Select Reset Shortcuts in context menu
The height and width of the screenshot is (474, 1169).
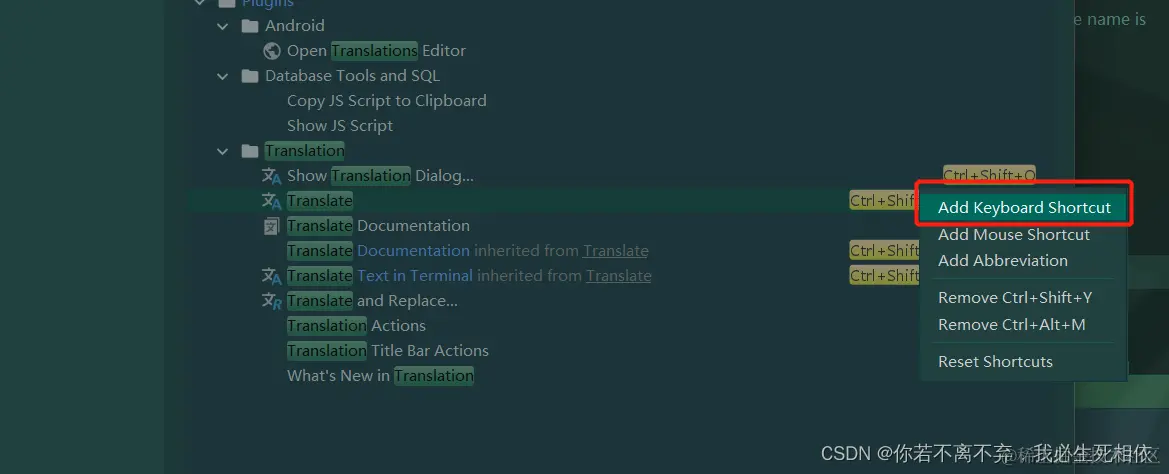[x=995, y=361]
